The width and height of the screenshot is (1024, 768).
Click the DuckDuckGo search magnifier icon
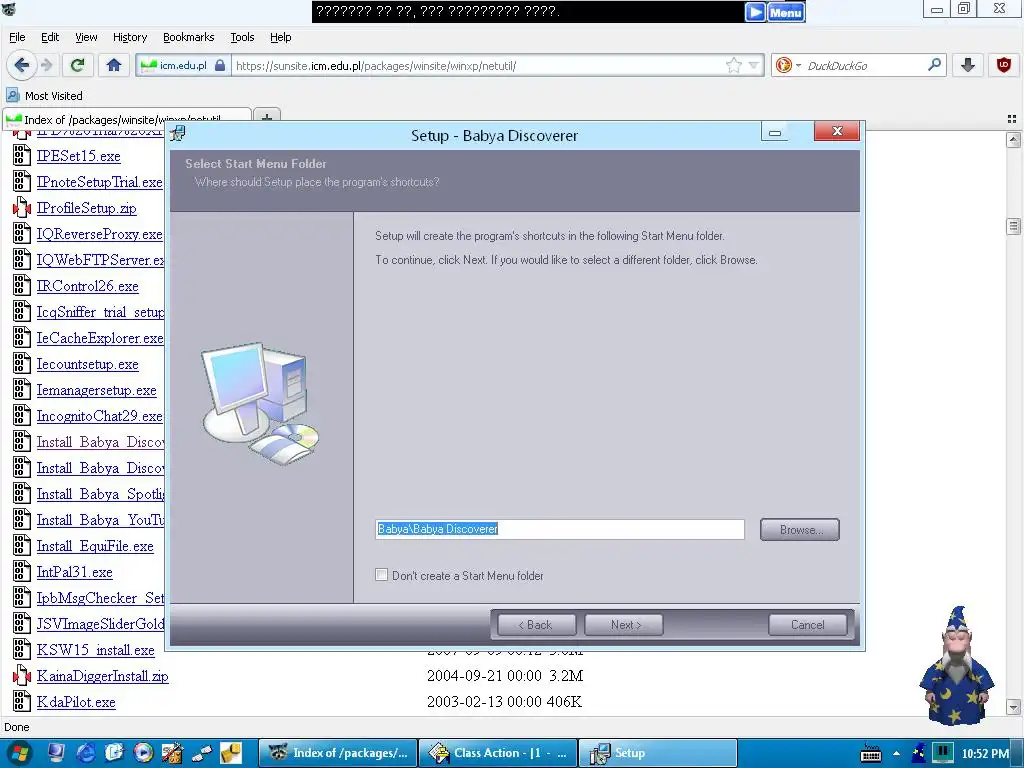point(935,65)
